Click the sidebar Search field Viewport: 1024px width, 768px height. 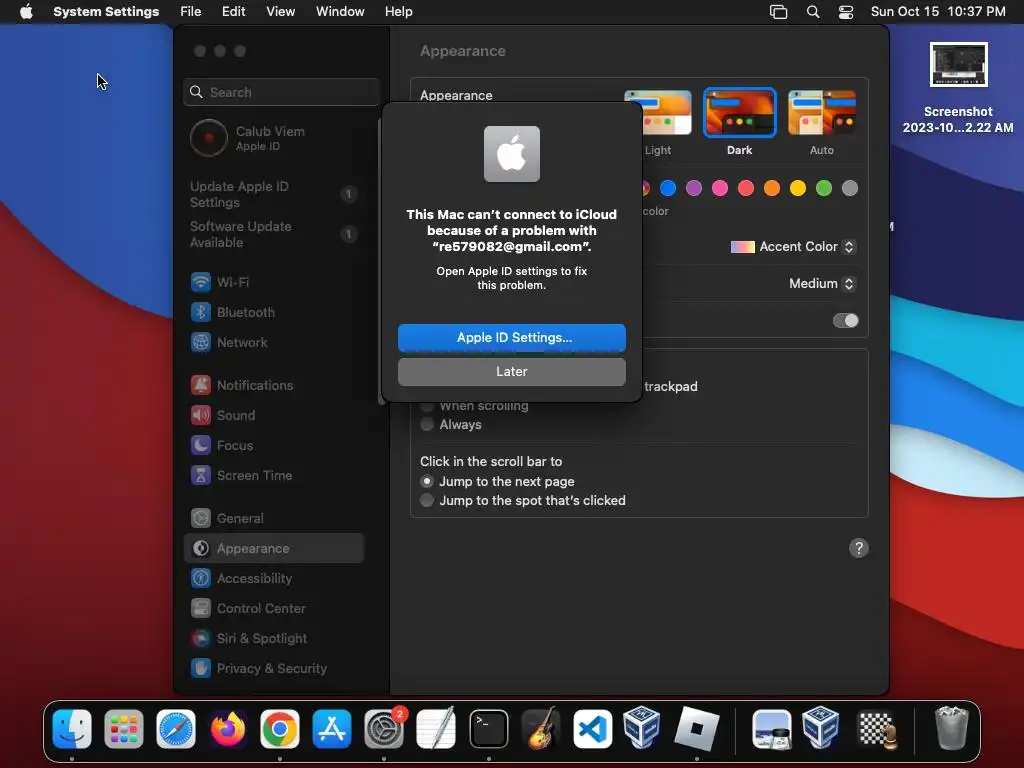coord(281,92)
